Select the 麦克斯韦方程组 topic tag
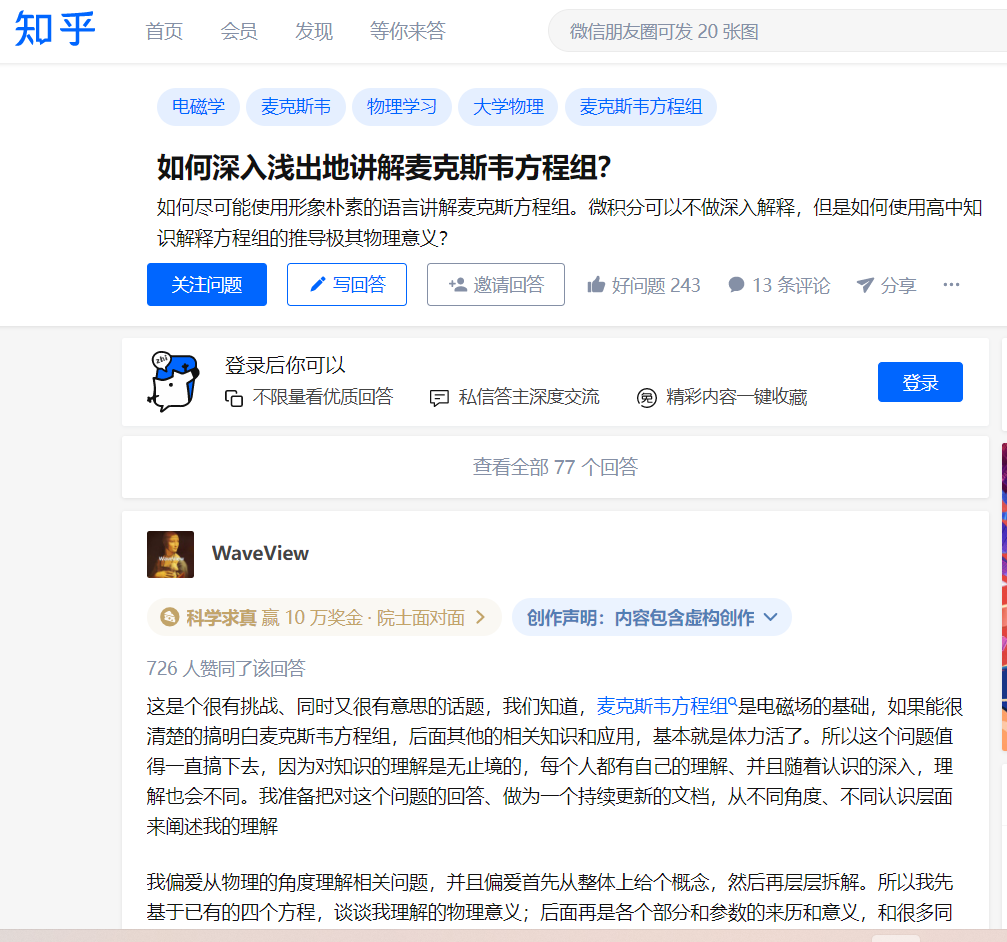The height and width of the screenshot is (942, 1007). click(641, 107)
